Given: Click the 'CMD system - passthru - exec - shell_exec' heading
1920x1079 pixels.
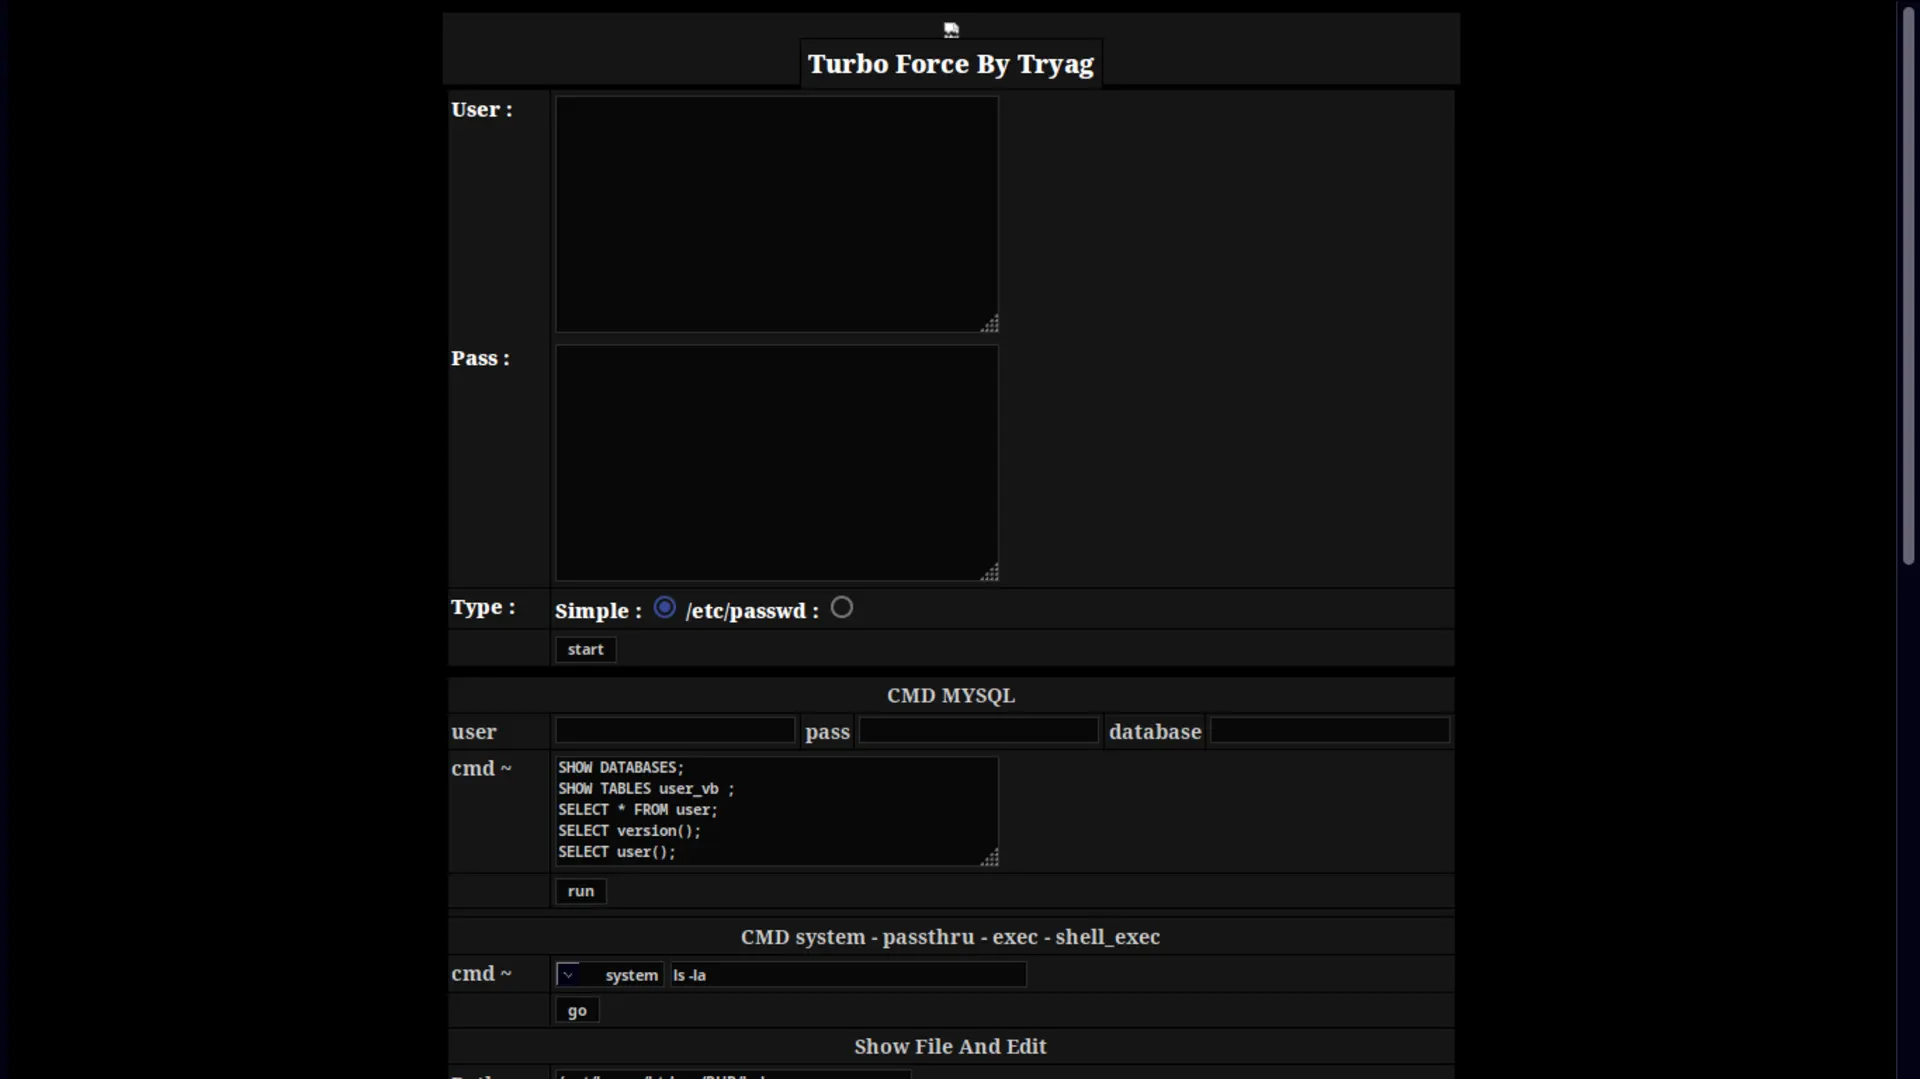Looking at the screenshot, I should tap(951, 937).
